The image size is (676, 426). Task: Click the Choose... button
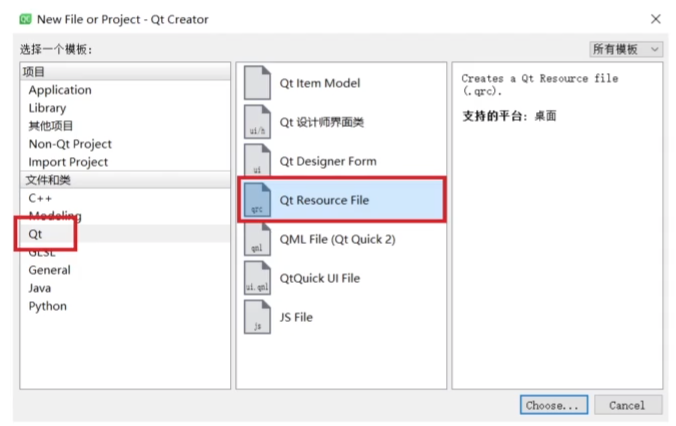(554, 405)
